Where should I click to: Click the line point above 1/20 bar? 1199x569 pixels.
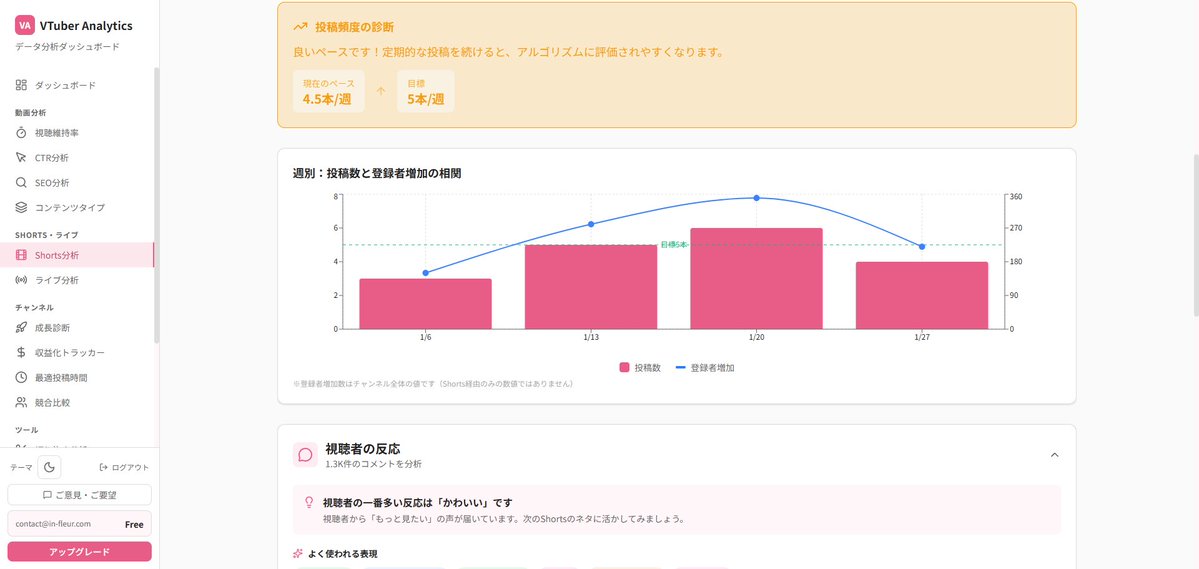click(x=756, y=198)
